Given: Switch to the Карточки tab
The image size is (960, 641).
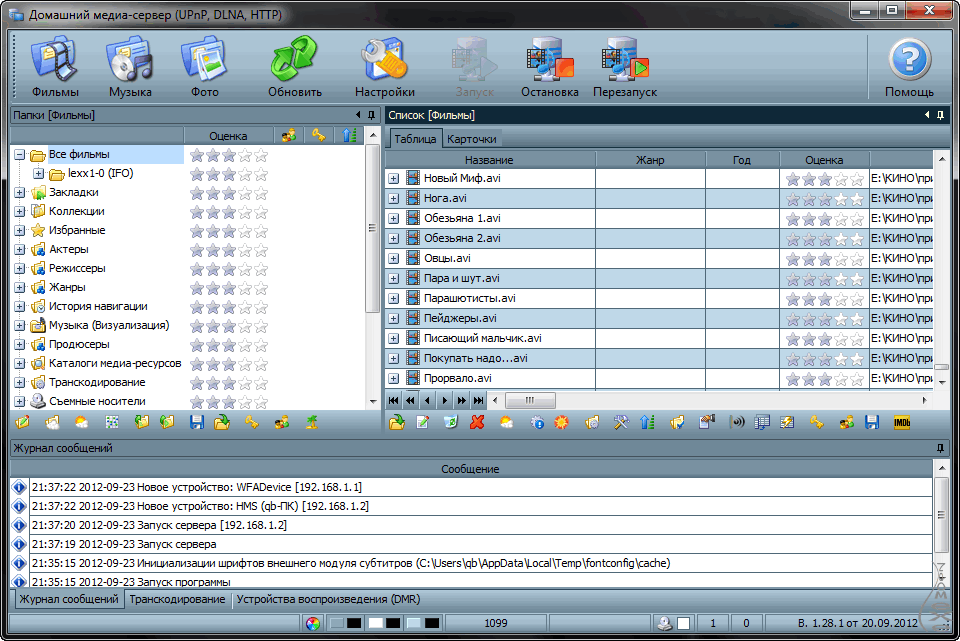Looking at the screenshot, I should [470, 139].
